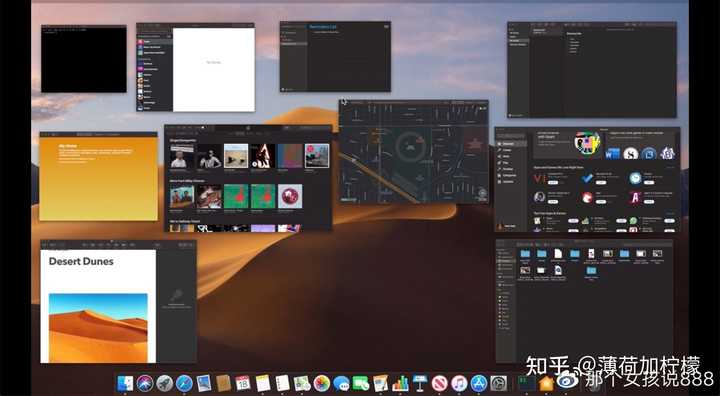Open App Store icon in Dock

click(x=479, y=383)
